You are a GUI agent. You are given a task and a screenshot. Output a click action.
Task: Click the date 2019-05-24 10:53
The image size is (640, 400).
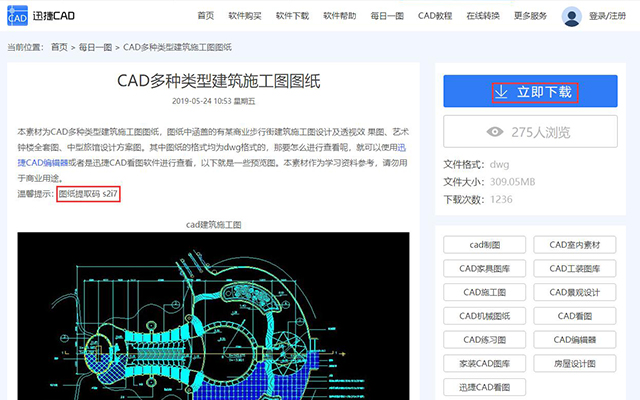tap(202, 101)
